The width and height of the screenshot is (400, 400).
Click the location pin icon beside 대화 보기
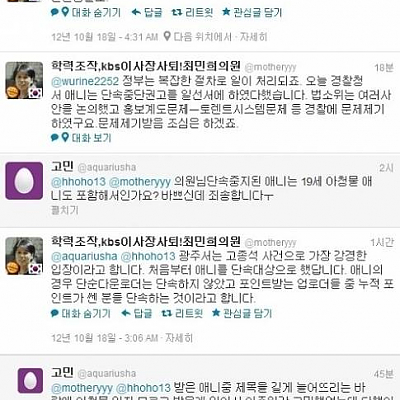[x=65, y=137]
